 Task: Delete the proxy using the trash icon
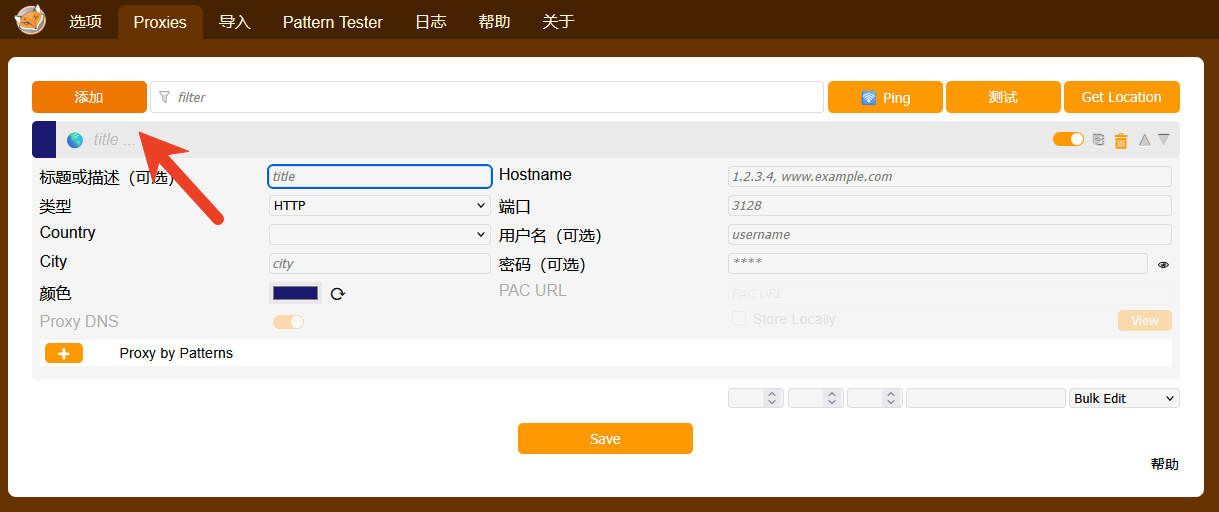1121,141
